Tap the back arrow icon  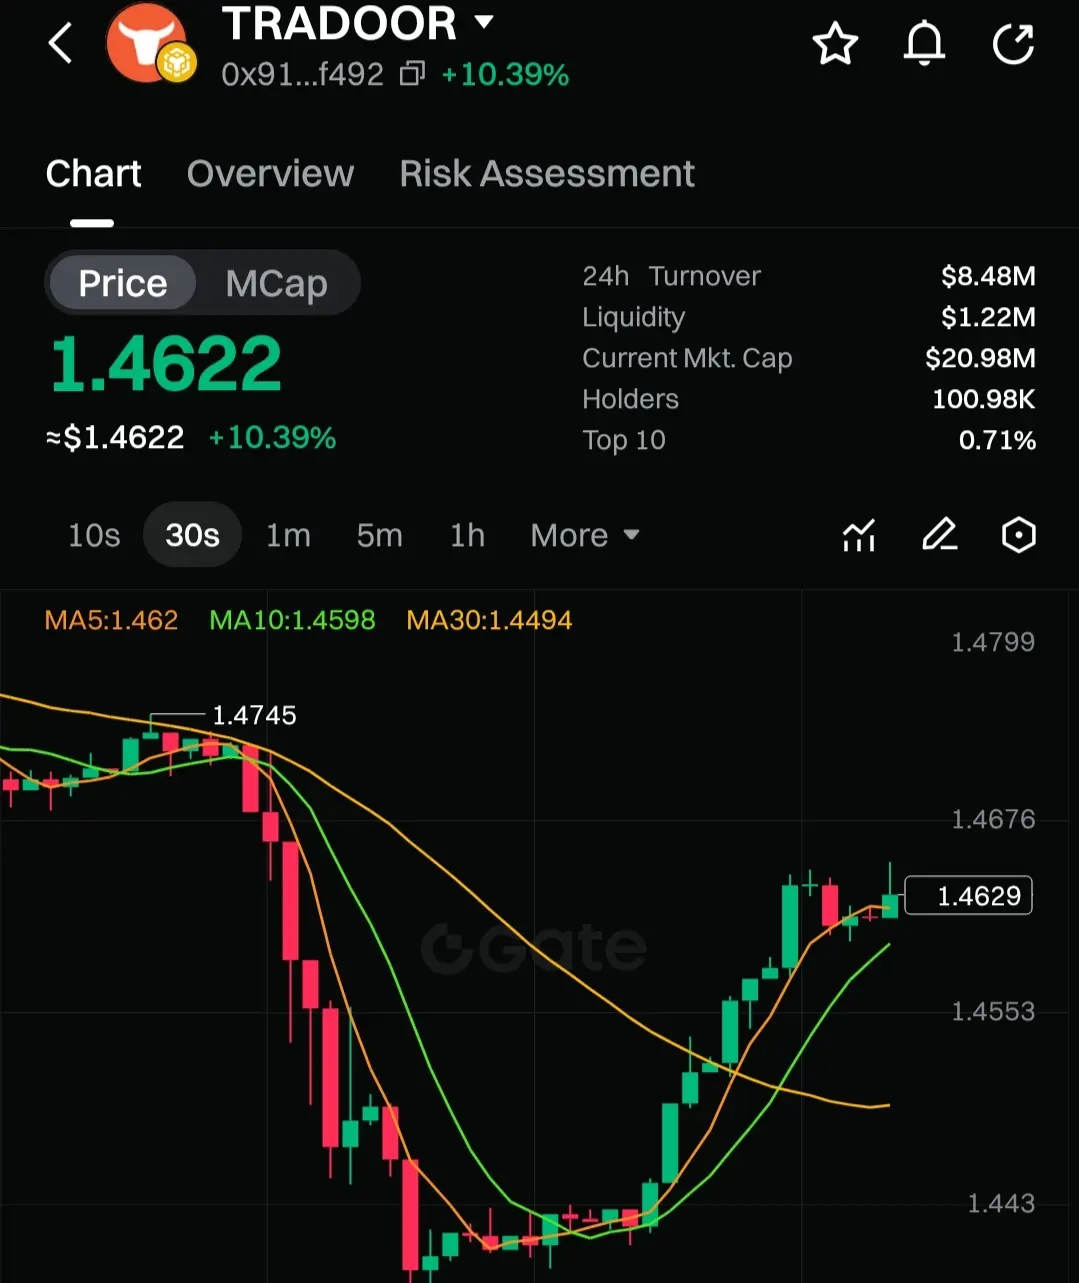pos(61,43)
